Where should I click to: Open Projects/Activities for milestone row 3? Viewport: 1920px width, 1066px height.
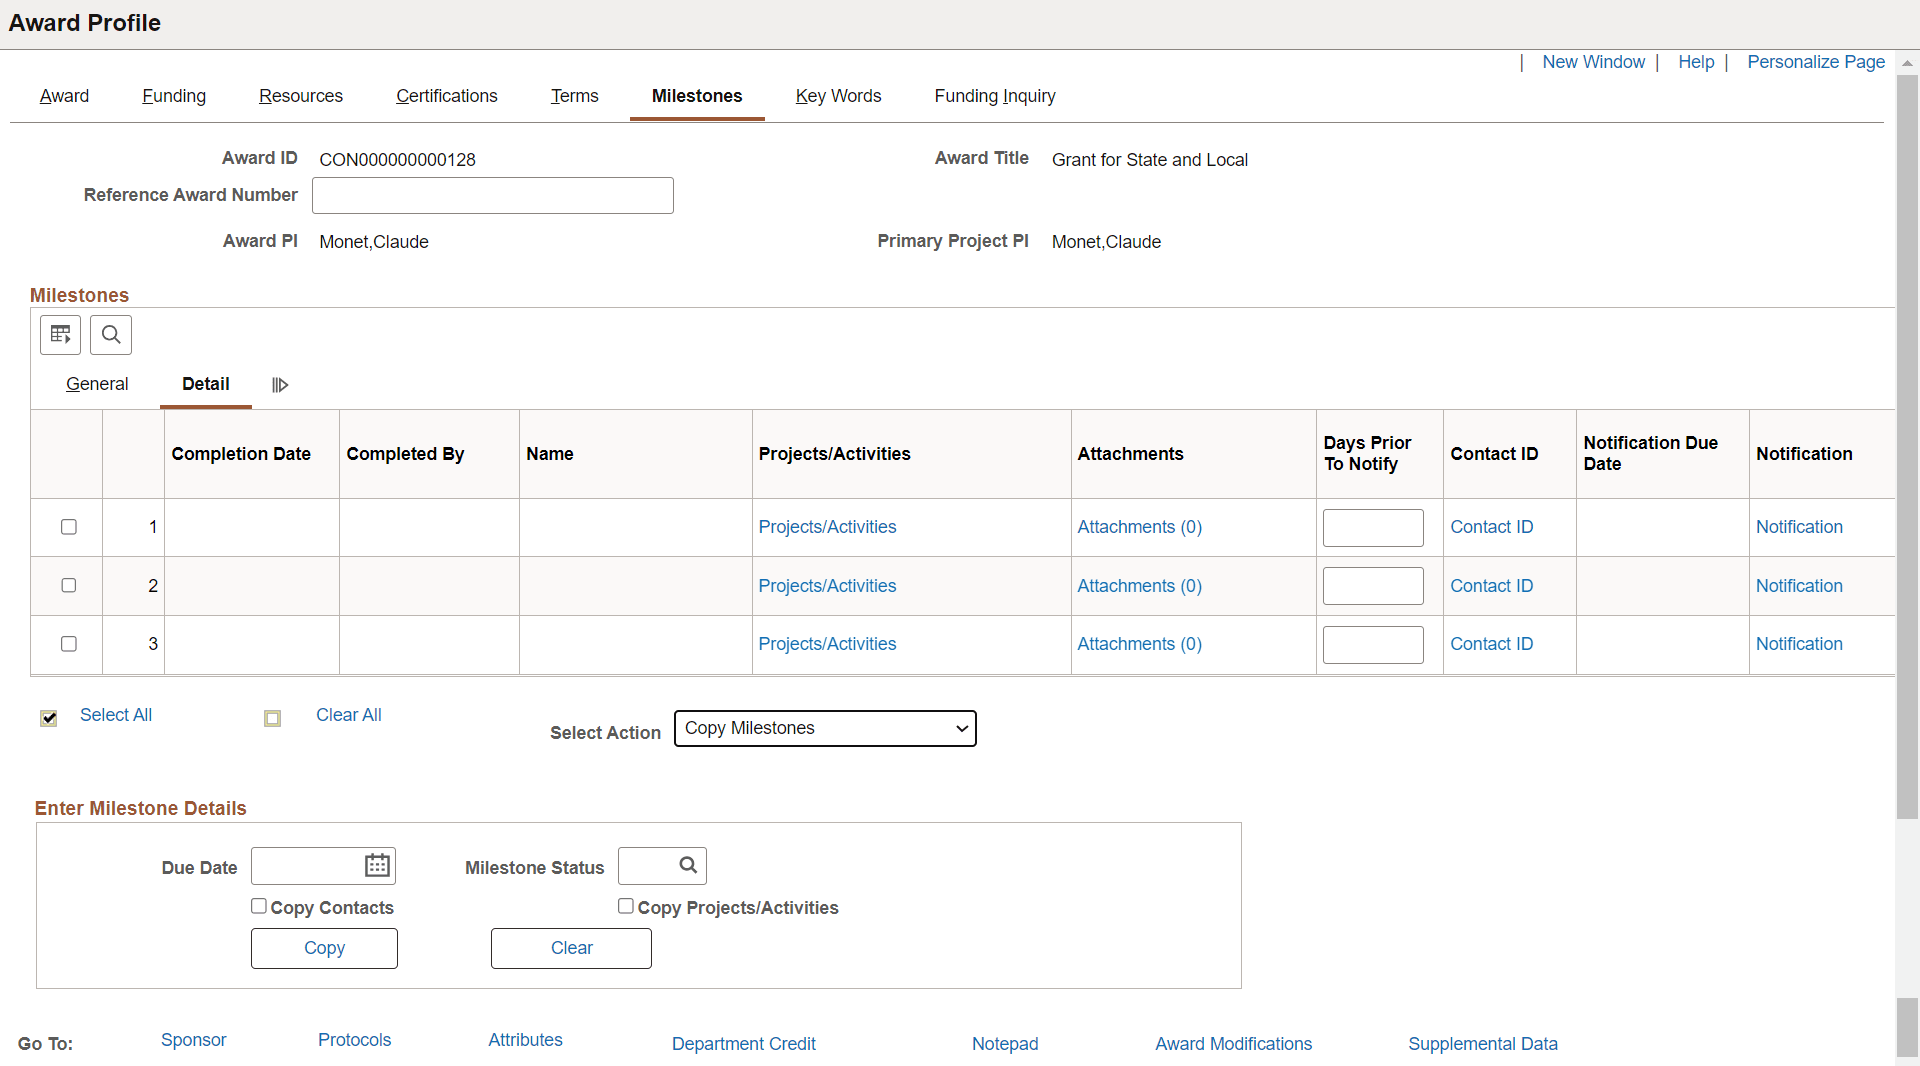pyautogui.click(x=827, y=644)
